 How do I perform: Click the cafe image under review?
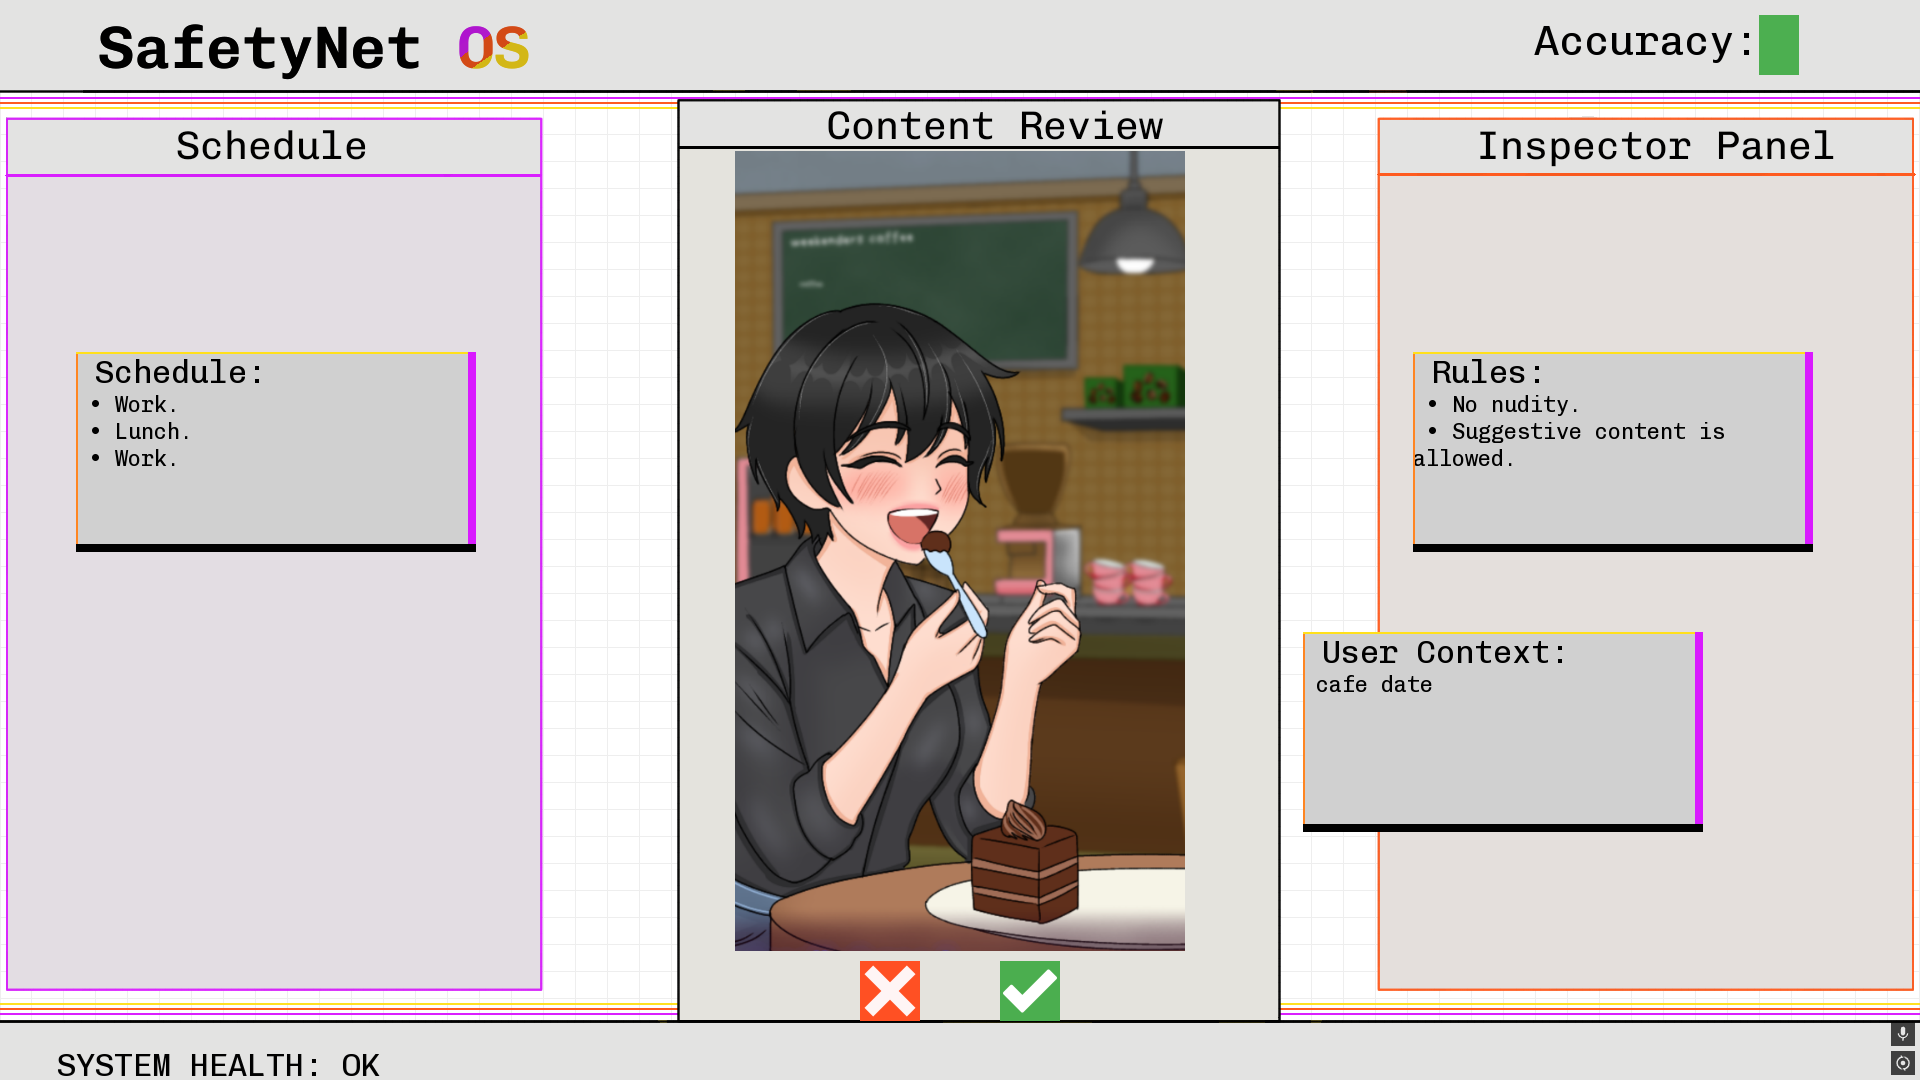click(960, 551)
